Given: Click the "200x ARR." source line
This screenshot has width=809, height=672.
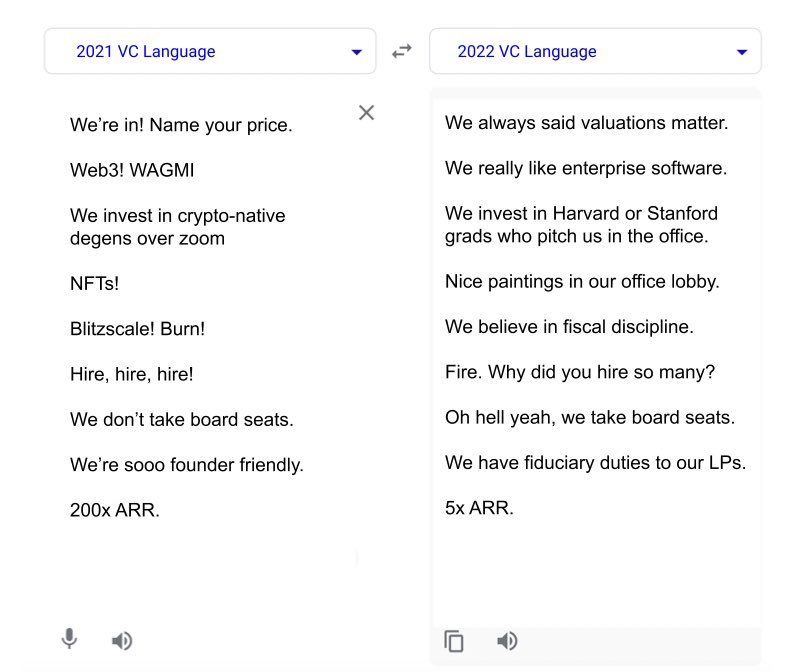Looking at the screenshot, I should (115, 510).
